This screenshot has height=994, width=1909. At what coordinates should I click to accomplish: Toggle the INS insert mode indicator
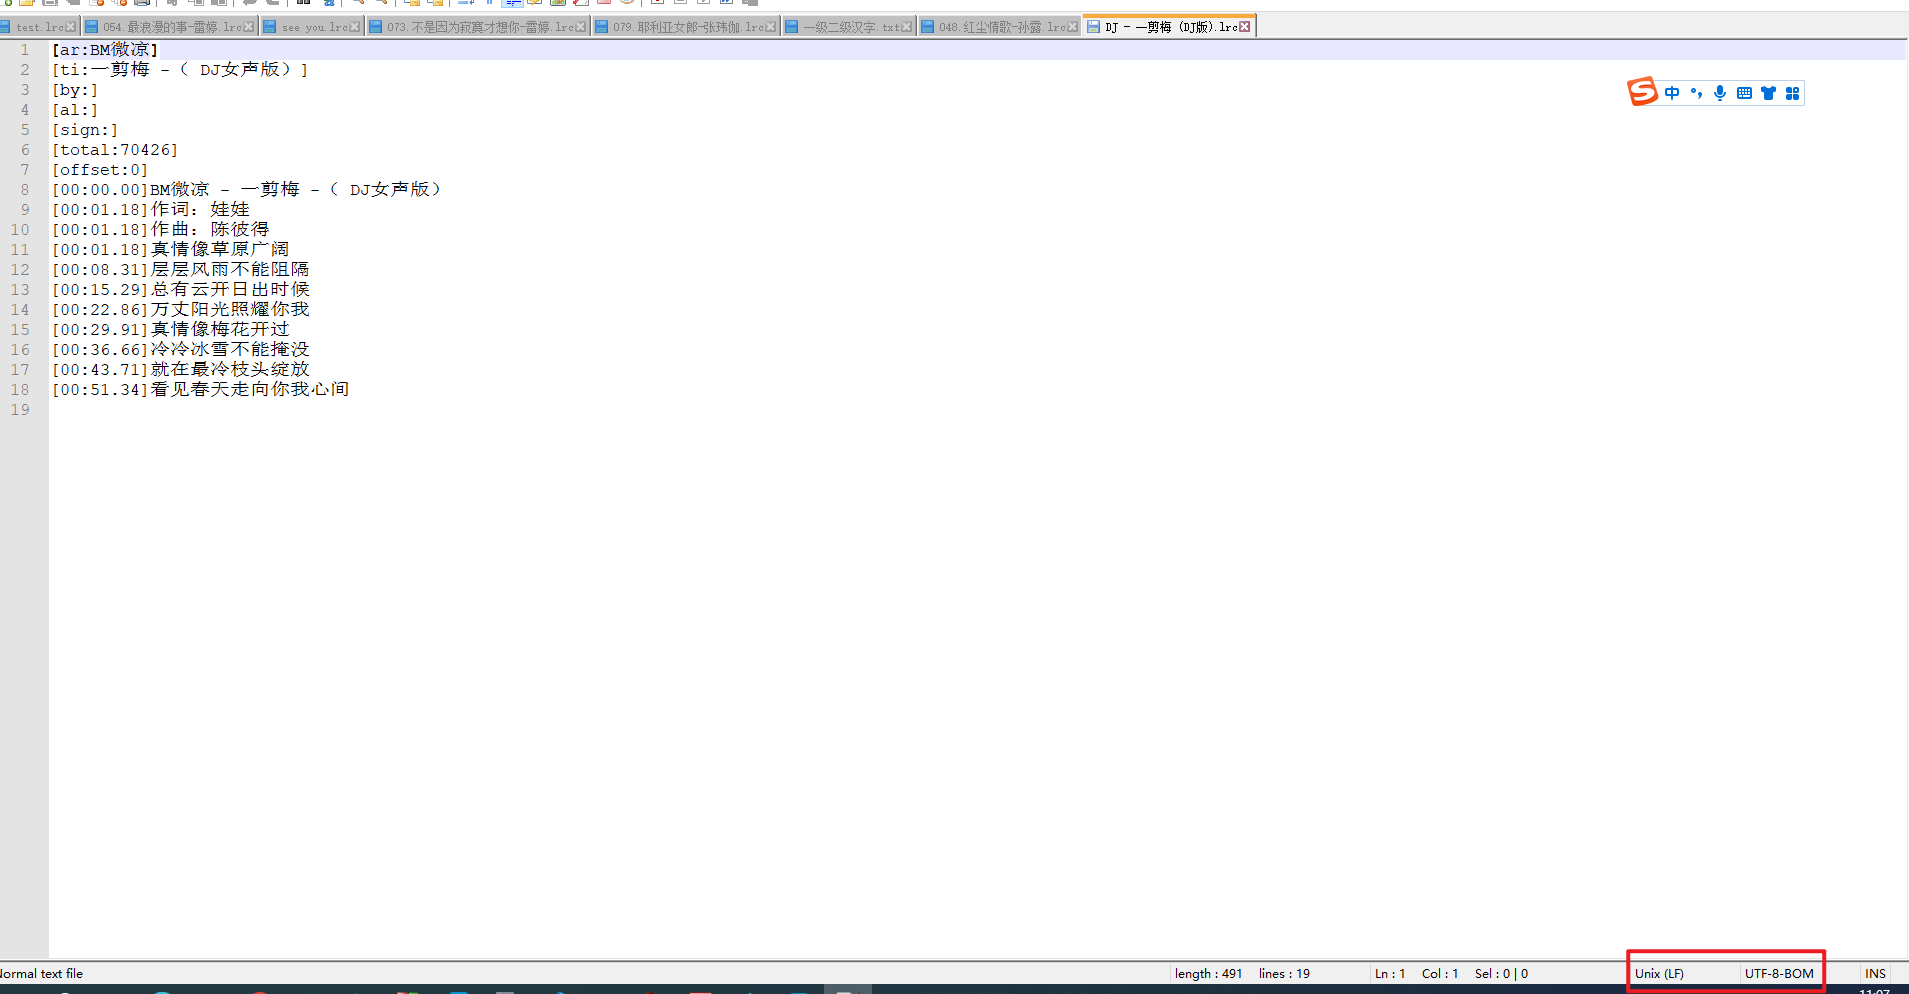coord(1875,973)
